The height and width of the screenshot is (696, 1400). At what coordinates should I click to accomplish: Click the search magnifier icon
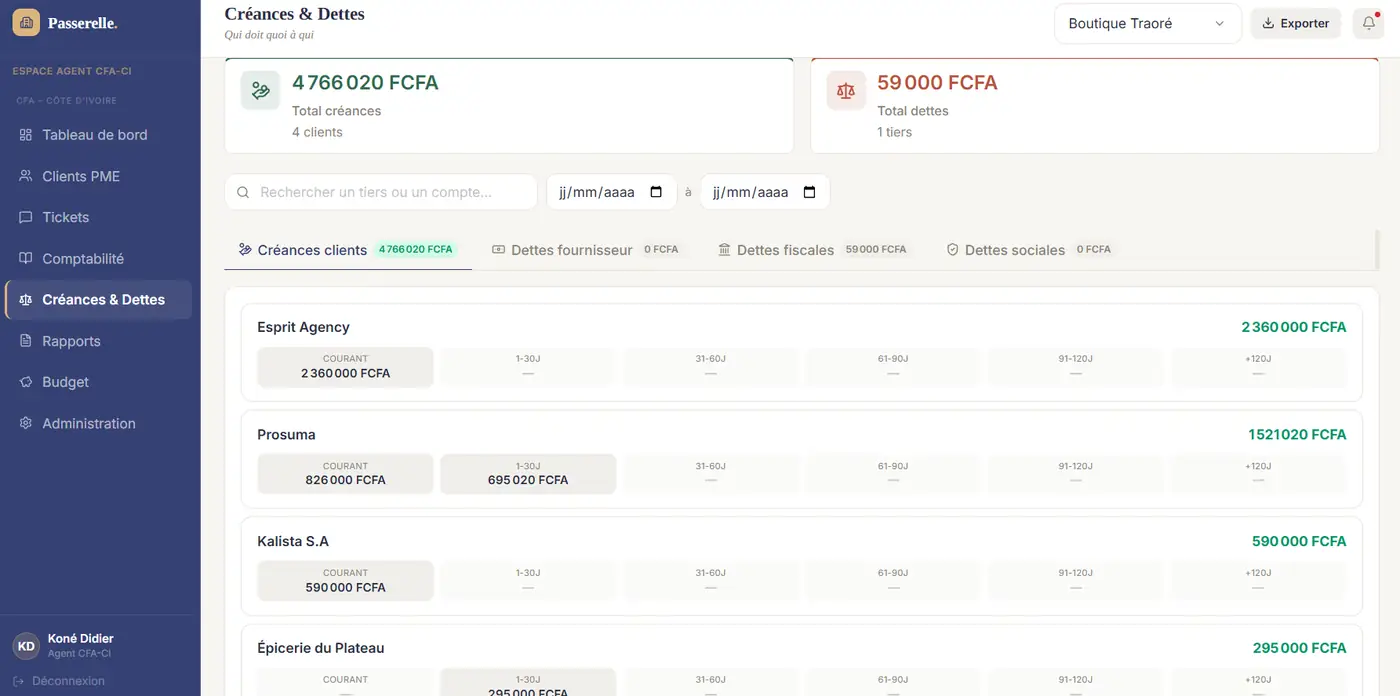pos(243,192)
